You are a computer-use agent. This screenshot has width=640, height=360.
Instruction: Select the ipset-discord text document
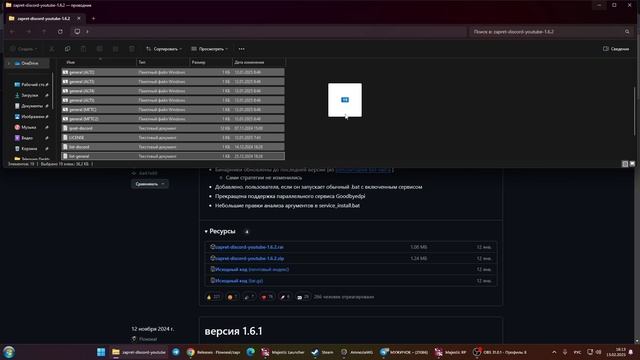(173, 128)
